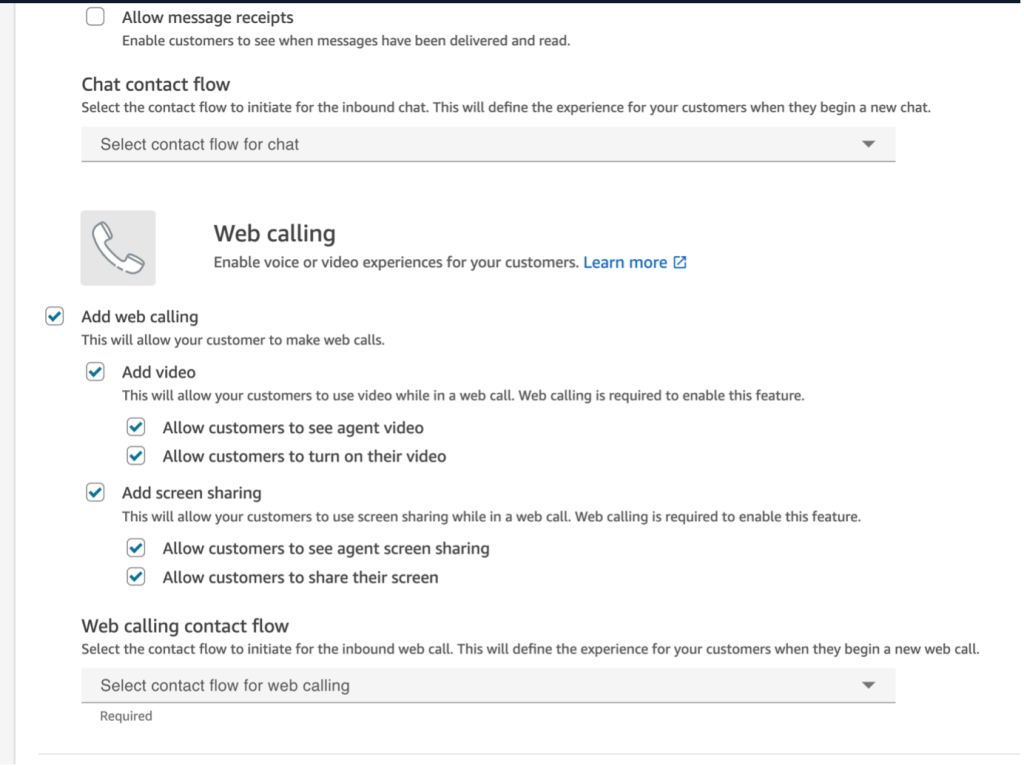The height and width of the screenshot is (766, 1024).
Task: Click the Enable voice or video experiences description
Action: click(x=396, y=263)
